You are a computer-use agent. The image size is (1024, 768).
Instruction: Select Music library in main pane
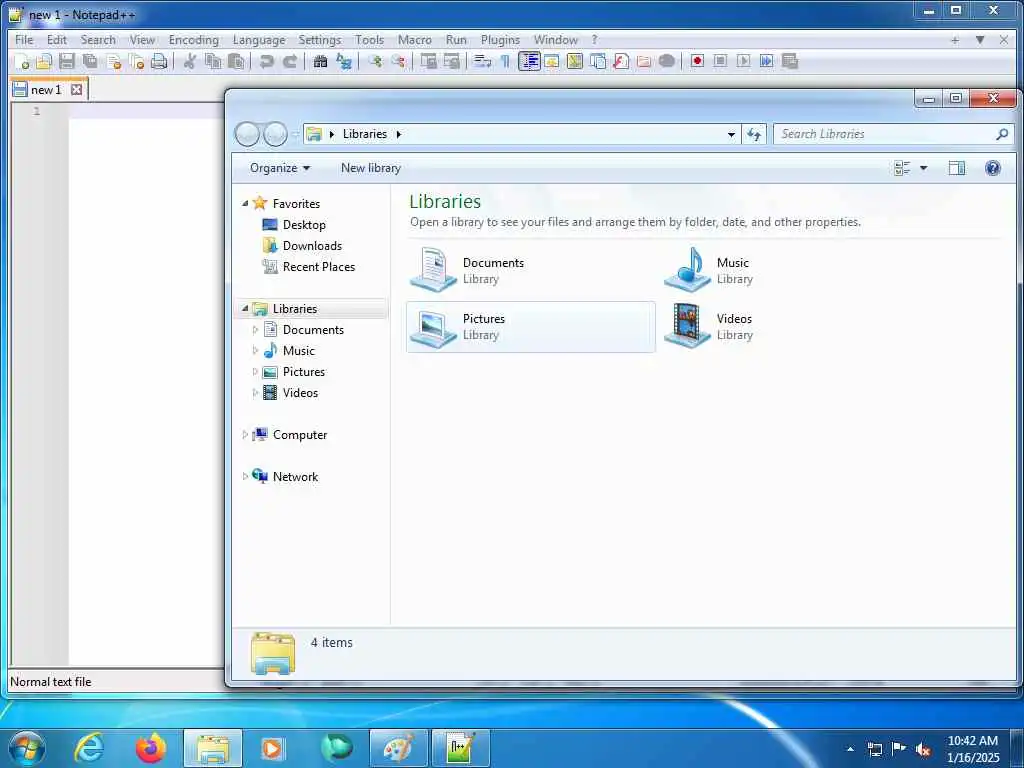pyautogui.click(x=784, y=270)
